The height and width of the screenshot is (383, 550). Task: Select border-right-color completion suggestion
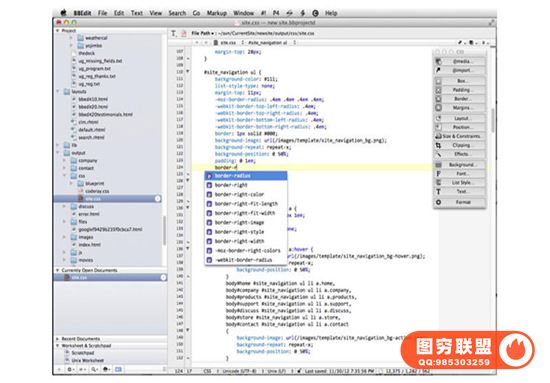246,194
